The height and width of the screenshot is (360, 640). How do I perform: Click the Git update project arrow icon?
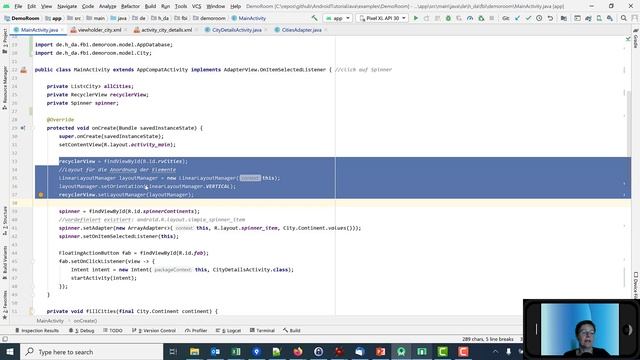coord(517,18)
